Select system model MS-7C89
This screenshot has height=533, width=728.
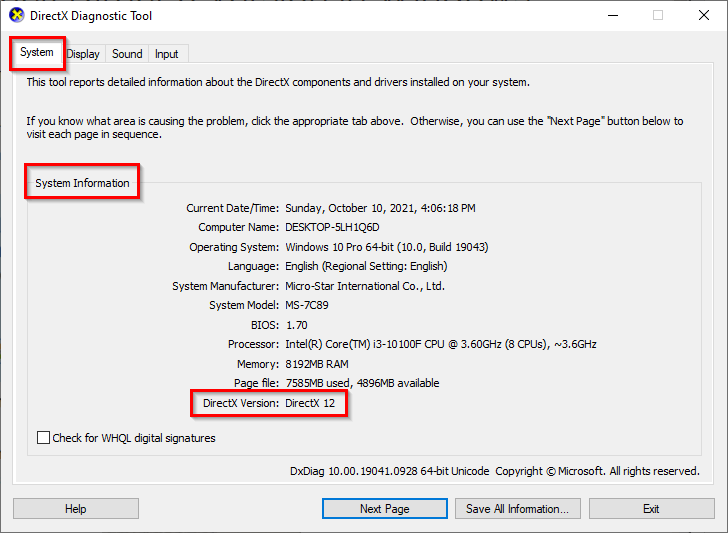pyautogui.click(x=307, y=305)
